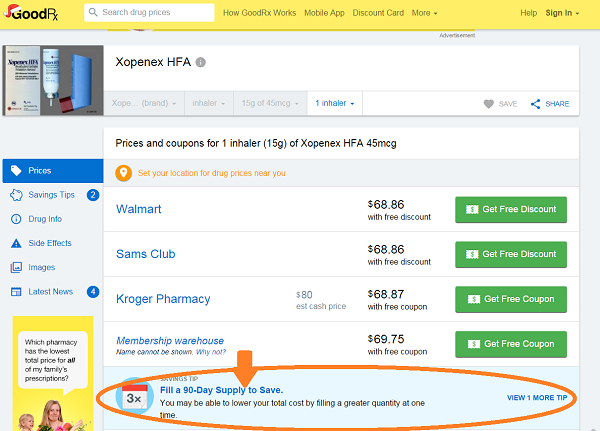Image resolution: width=600 pixels, height=431 pixels.
Task: Open the Membership warehouse link
Action: click(170, 341)
